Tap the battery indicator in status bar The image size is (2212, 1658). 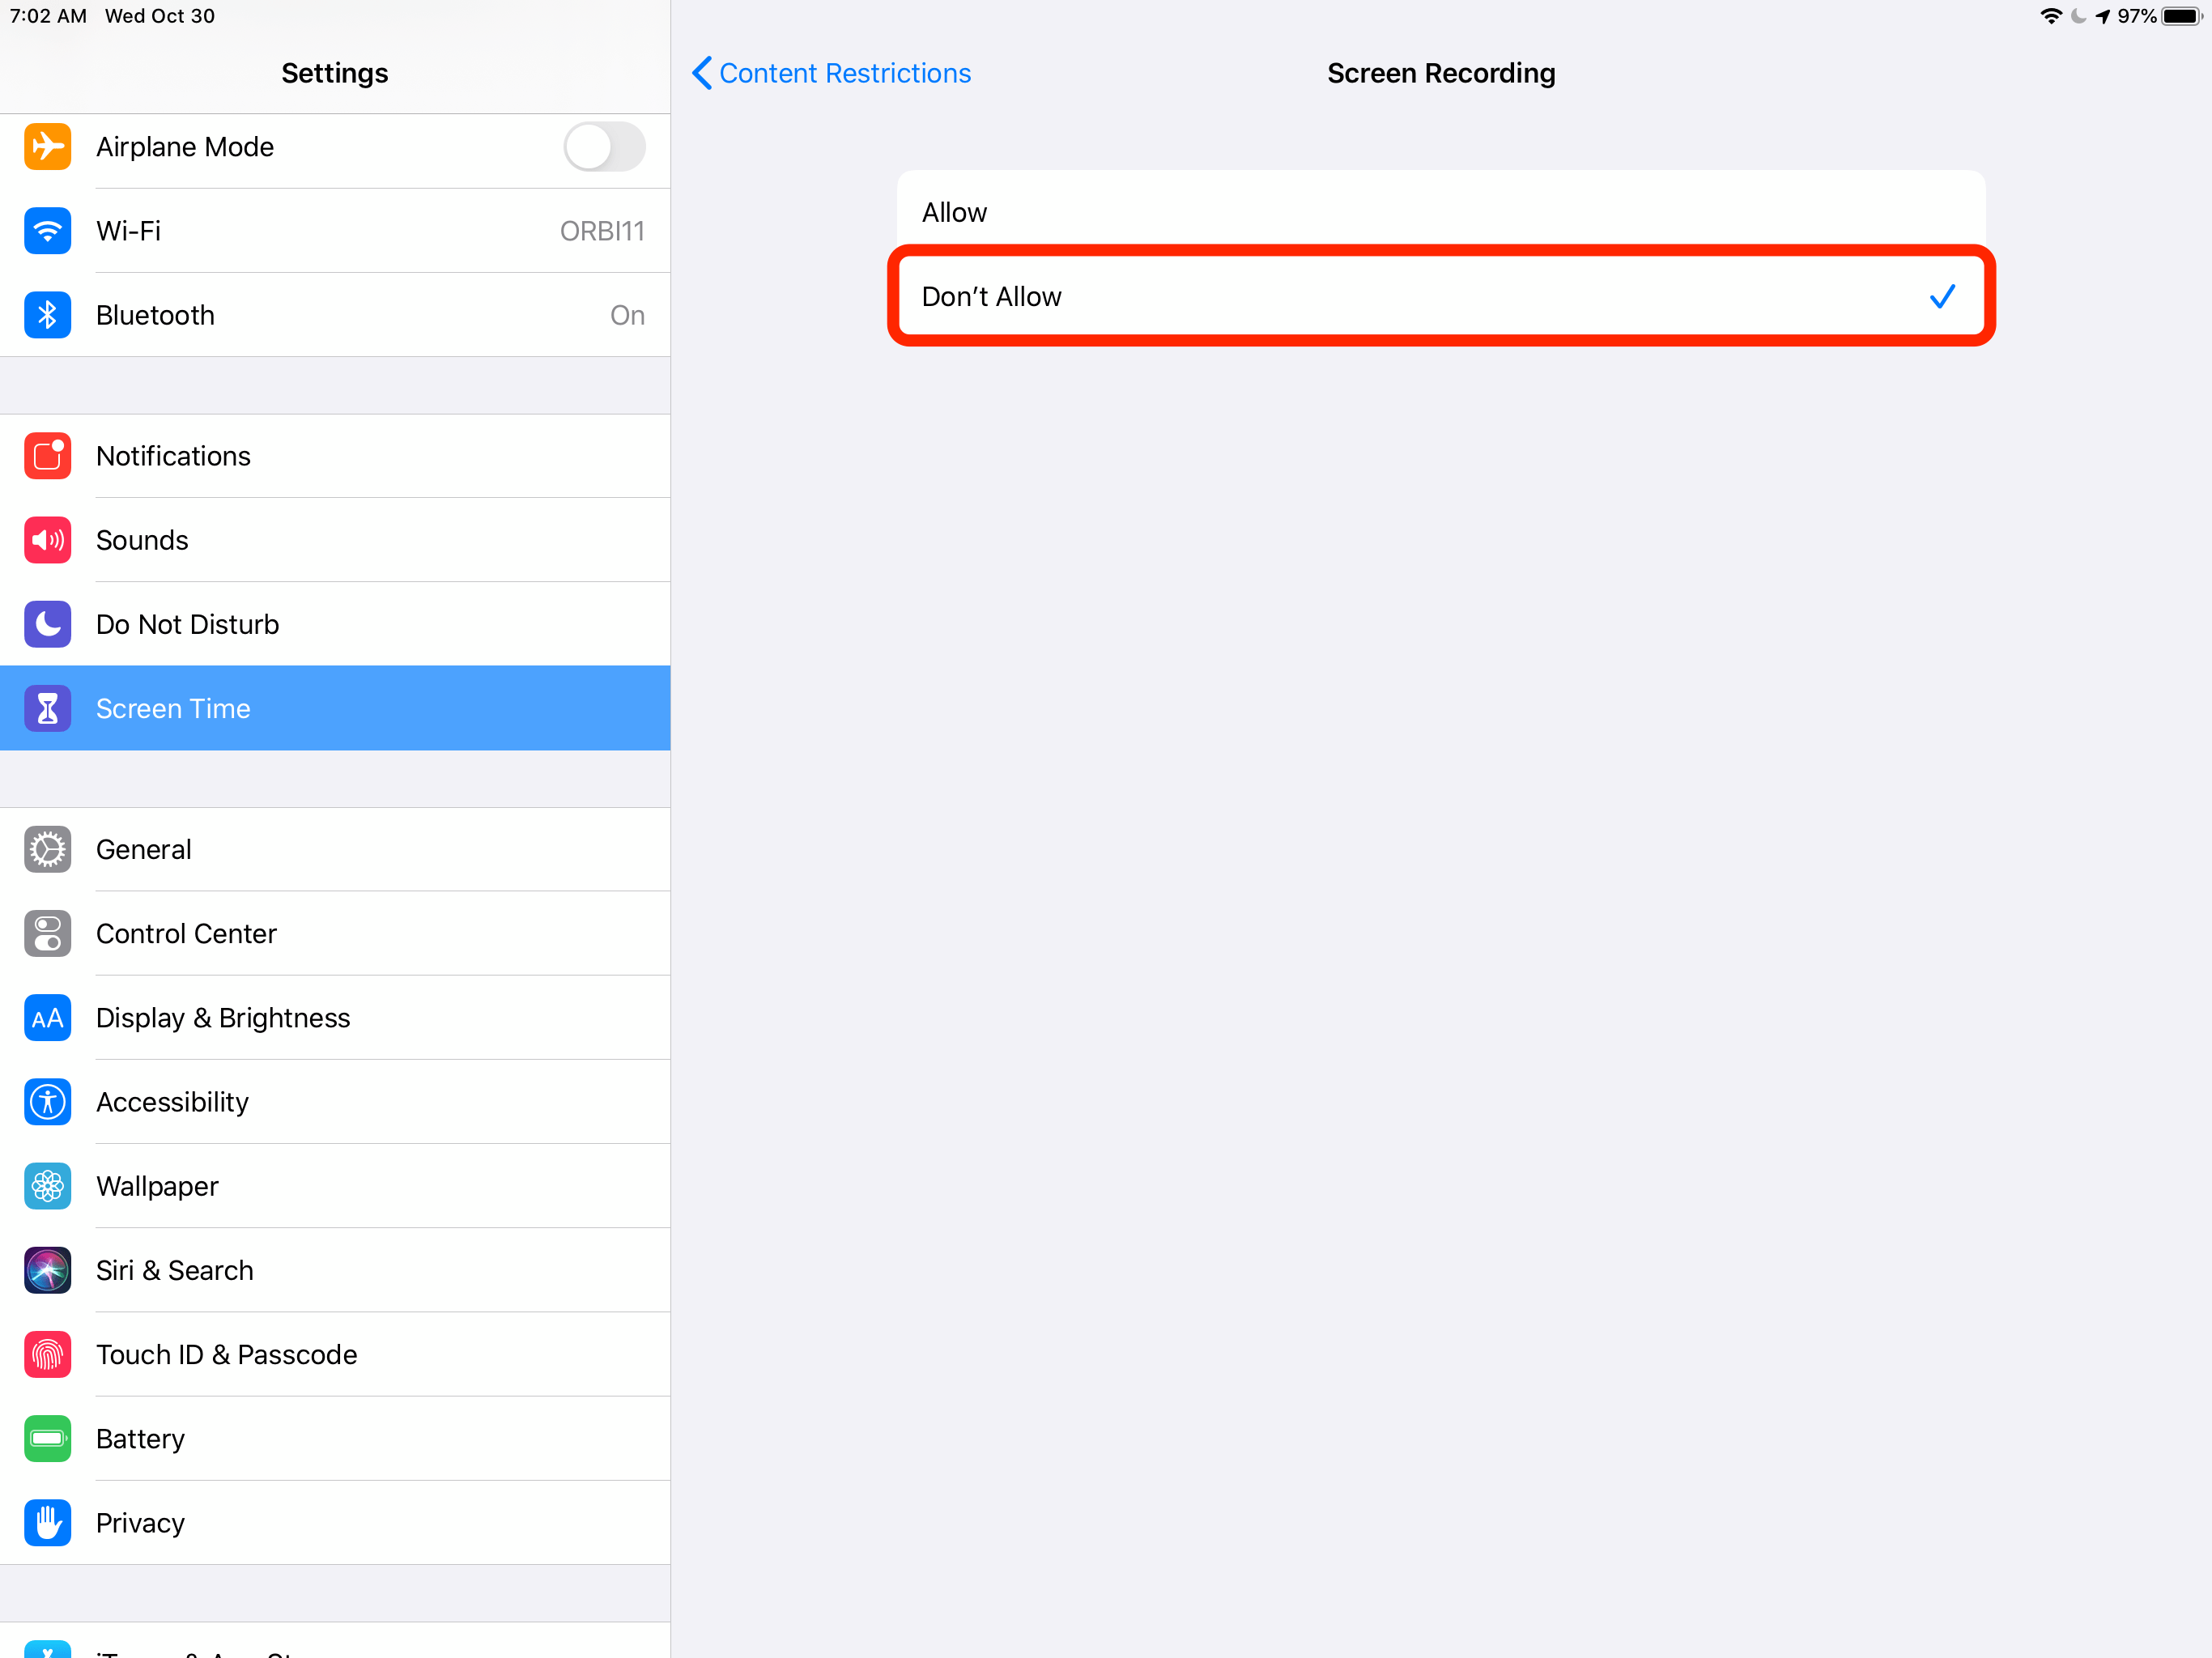click(x=2181, y=16)
